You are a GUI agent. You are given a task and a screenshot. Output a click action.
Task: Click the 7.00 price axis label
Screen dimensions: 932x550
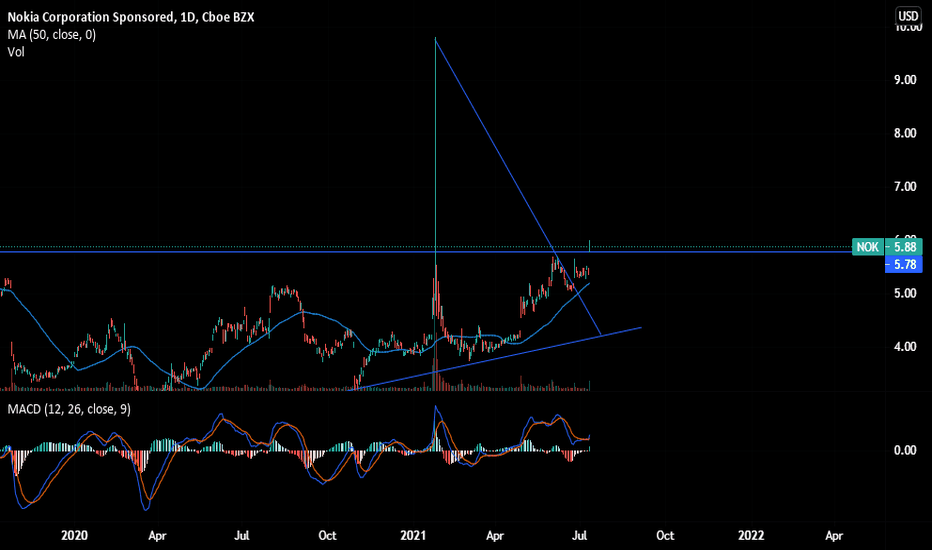coord(905,187)
